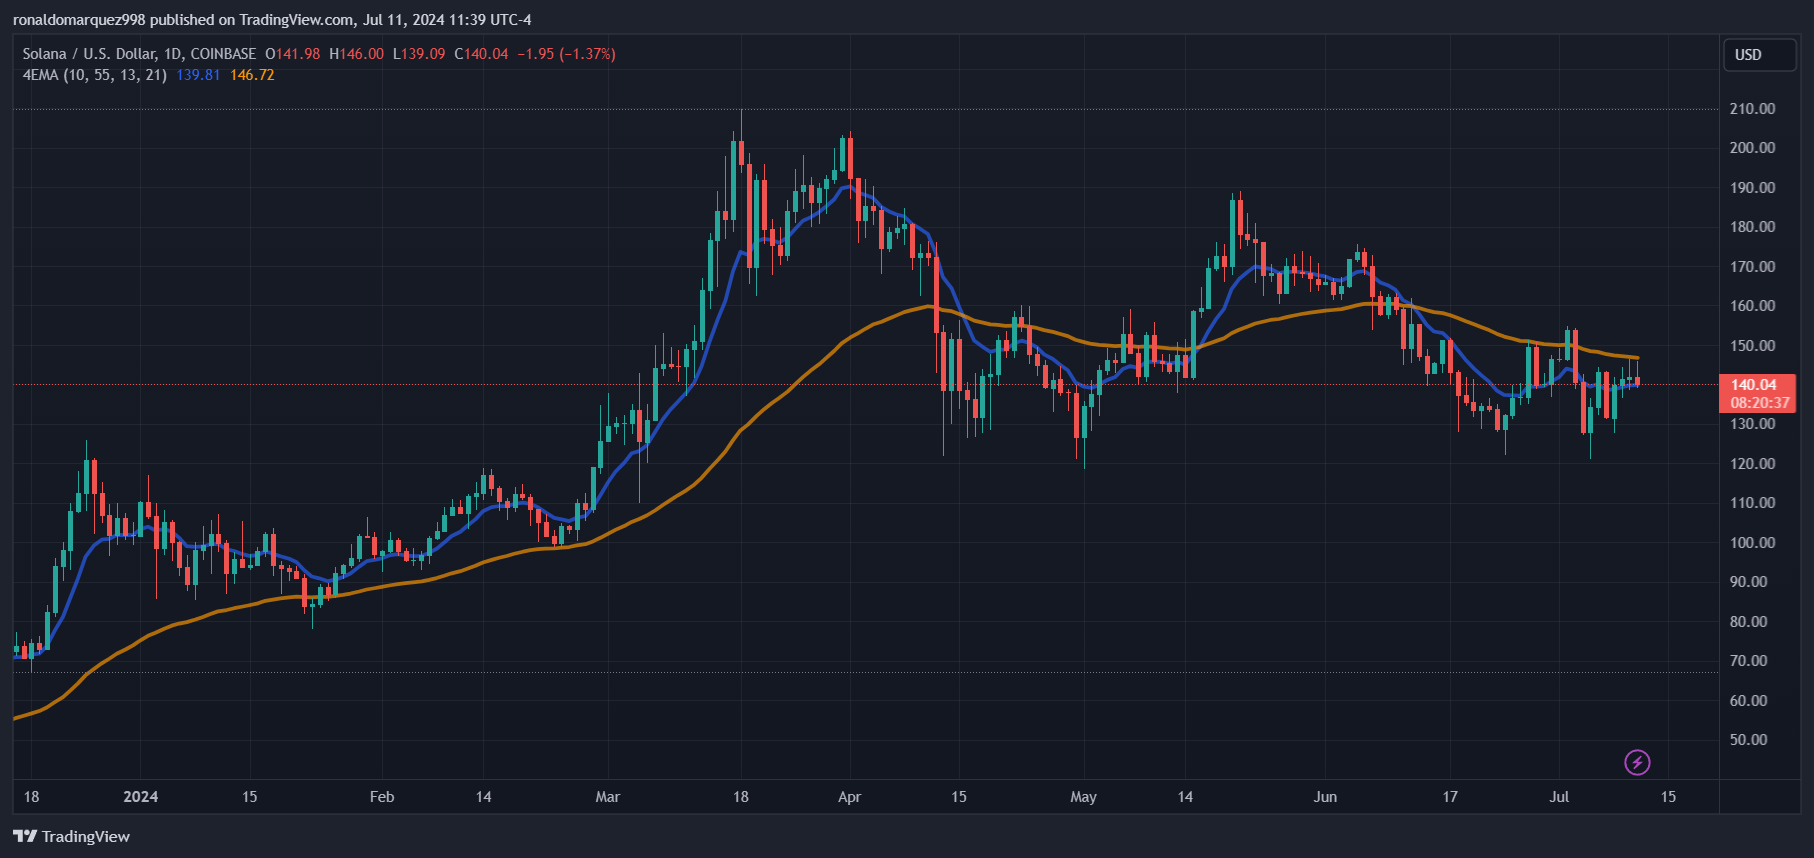
Task: Click the blue EMA value 139.81
Action: [198, 75]
